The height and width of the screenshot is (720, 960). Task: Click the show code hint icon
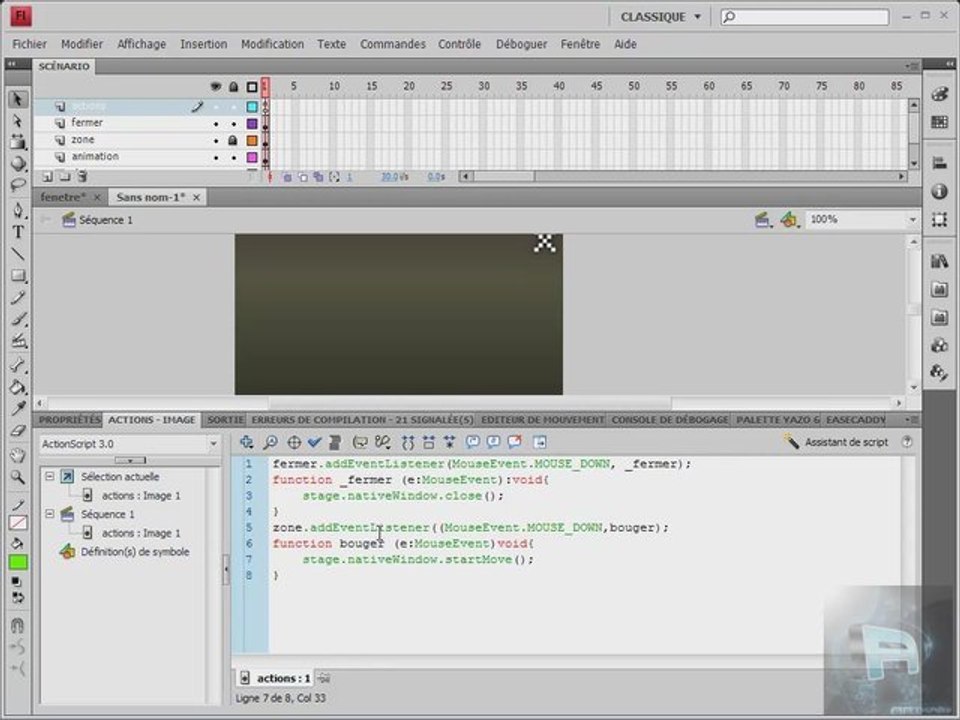point(360,442)
